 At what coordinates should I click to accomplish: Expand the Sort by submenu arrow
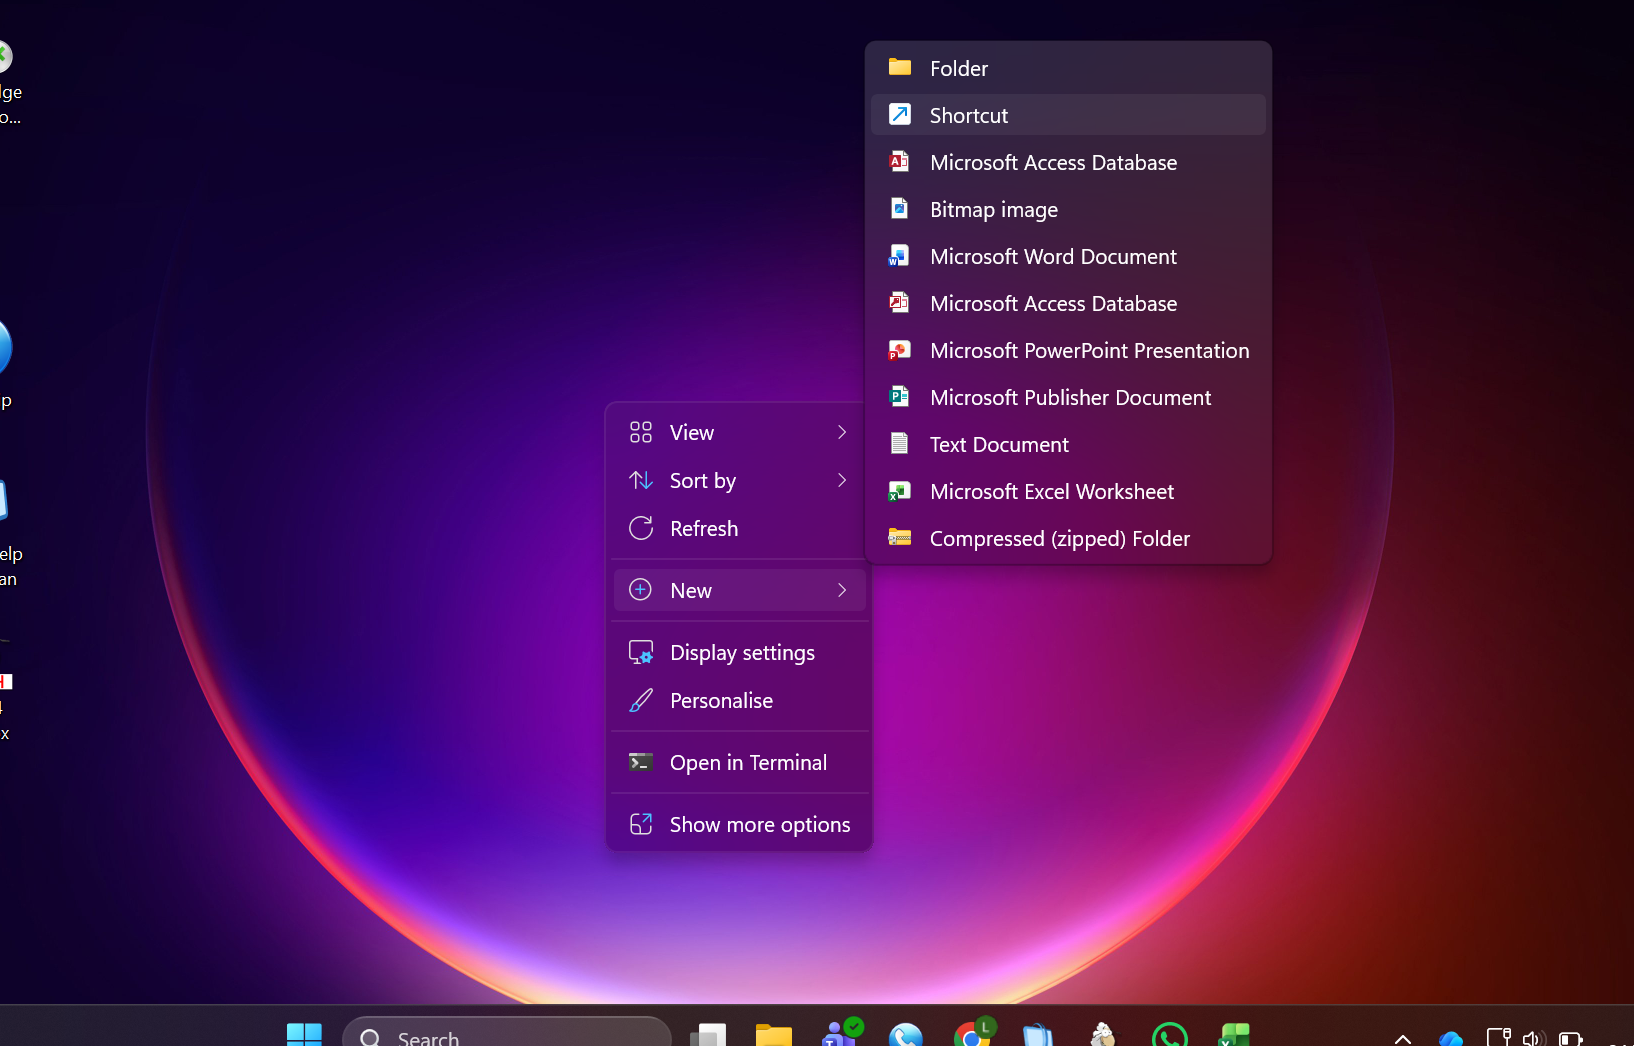tap(842, 481)
